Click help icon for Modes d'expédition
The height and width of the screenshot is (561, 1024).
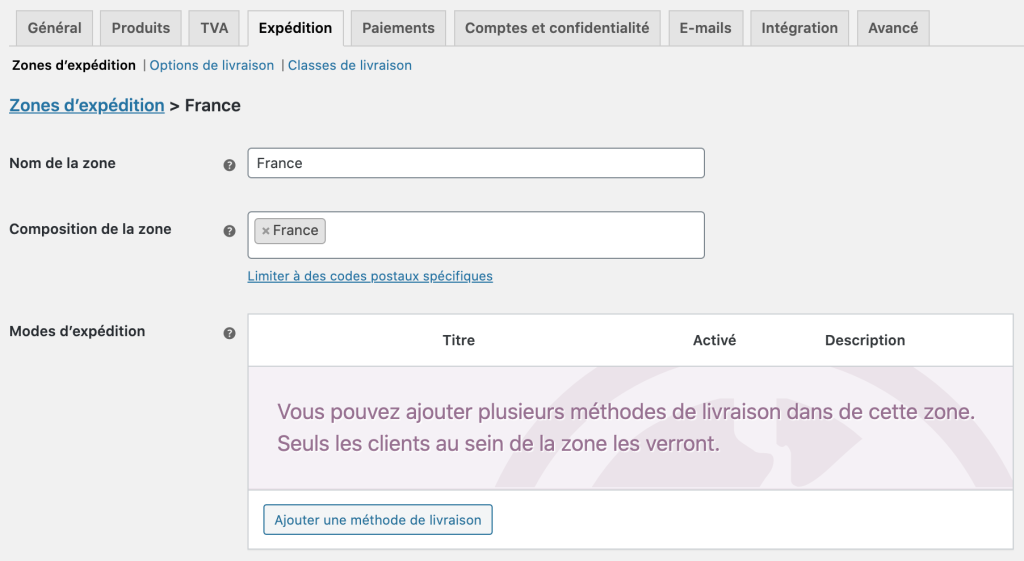coord(229,333)
